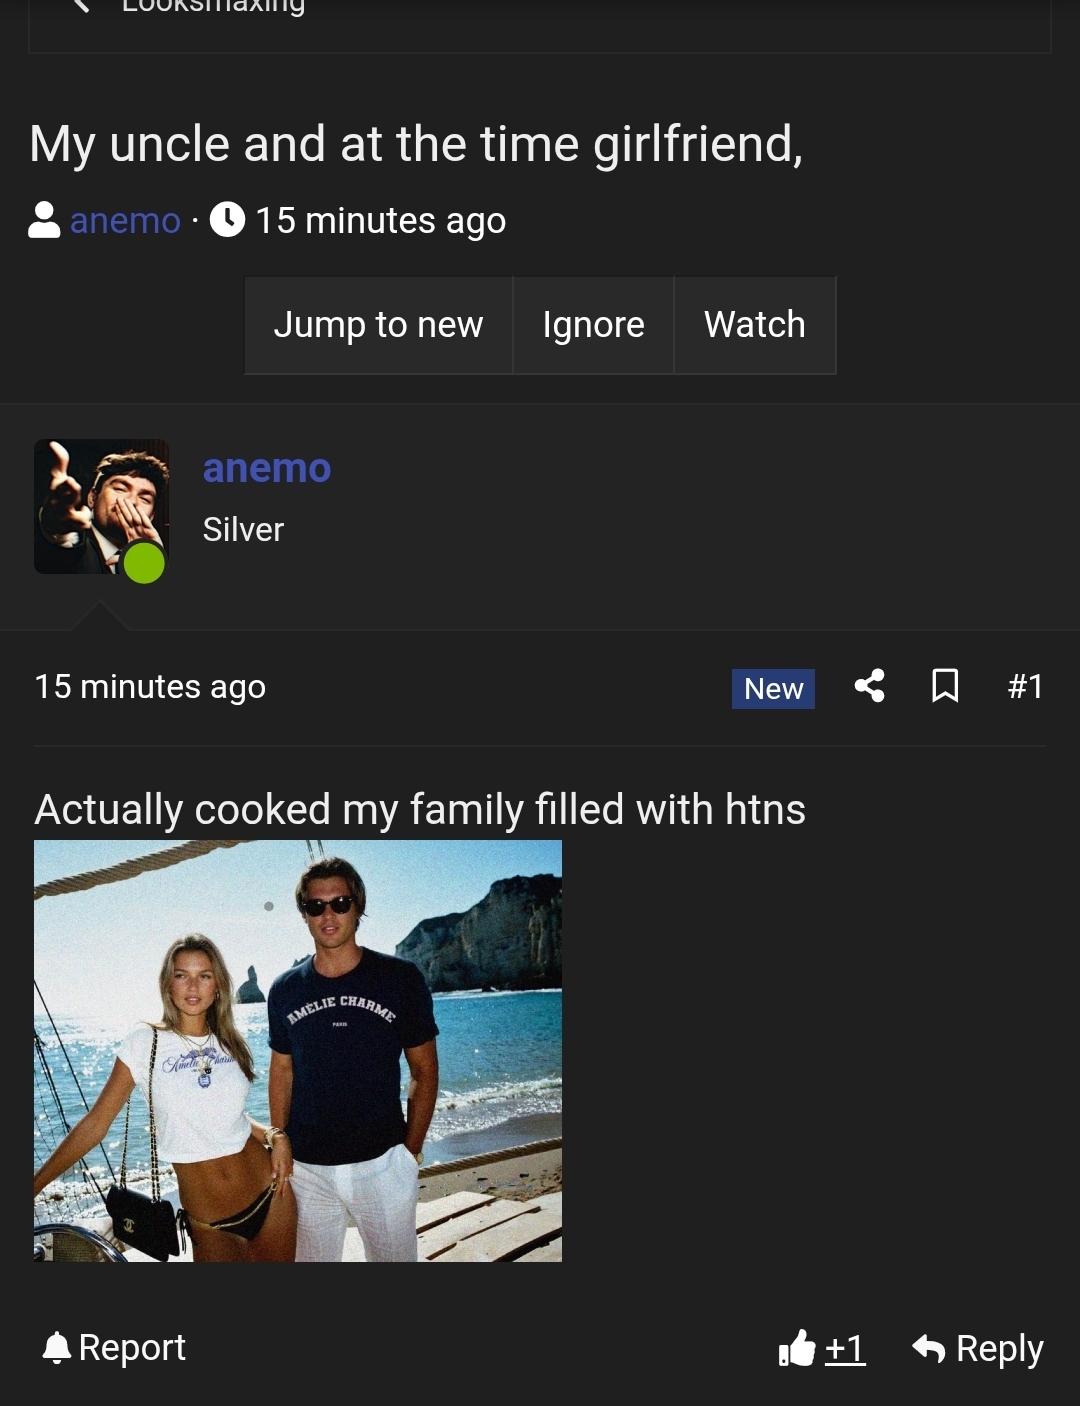Expand the reaction count with +1
The width and height of the screenshot is (1080, 1406).
(x=843, y=1348)
